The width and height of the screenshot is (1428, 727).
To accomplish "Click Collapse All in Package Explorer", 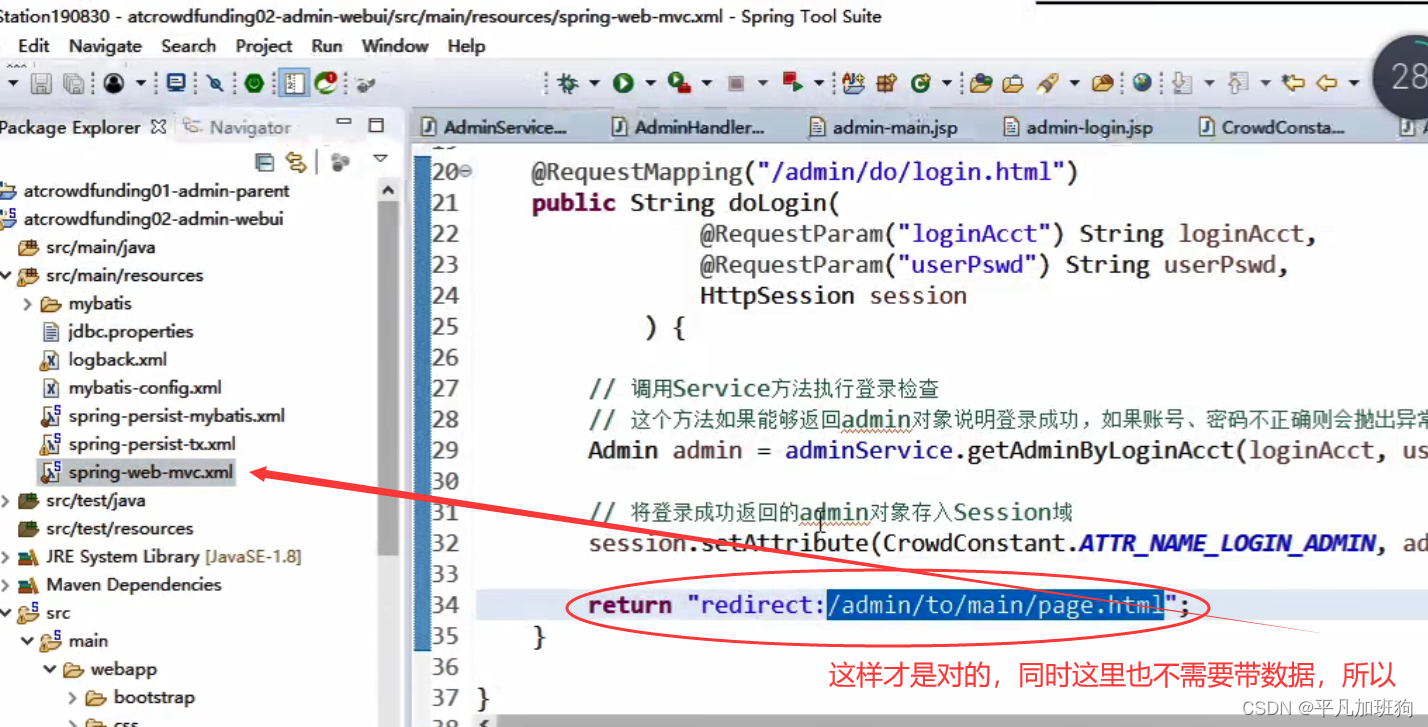I will [x=265, y=162].
